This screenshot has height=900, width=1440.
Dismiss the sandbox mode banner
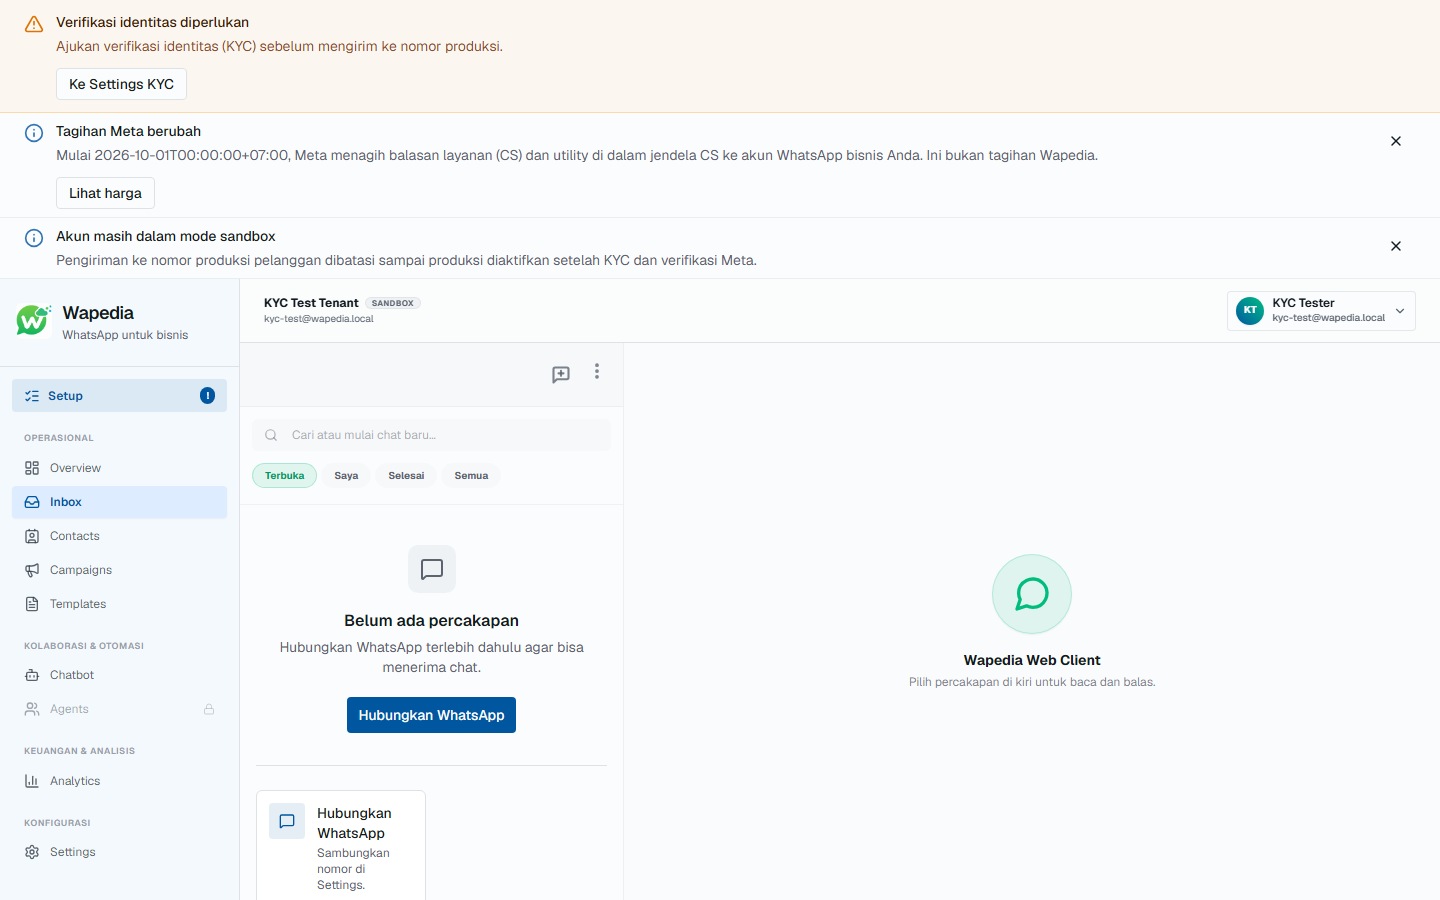pos(1396,246)
